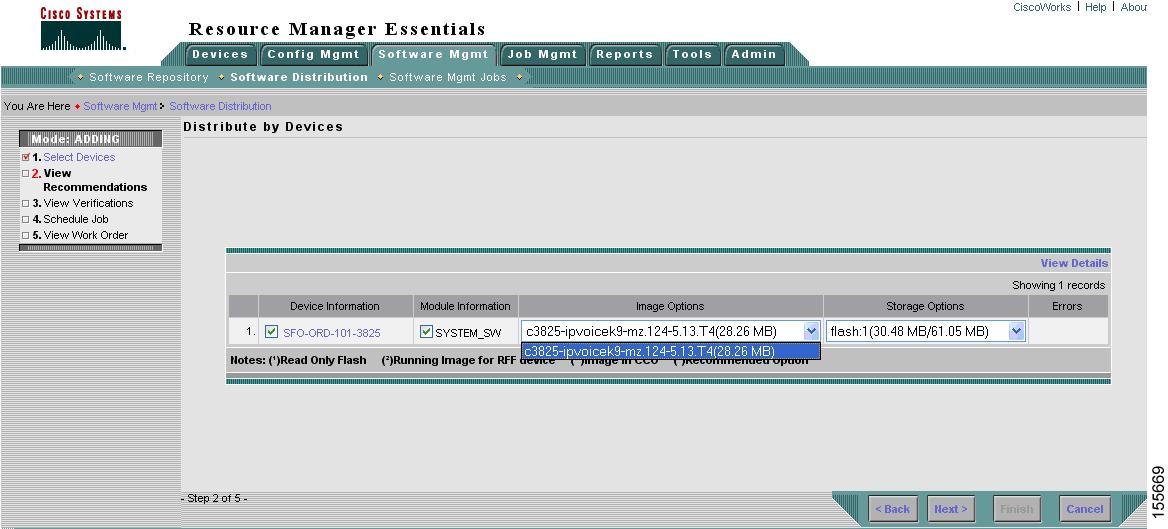The image size is (1168, 529).
Task: Go to step 1 Select Devices
Action: point(79,157)
